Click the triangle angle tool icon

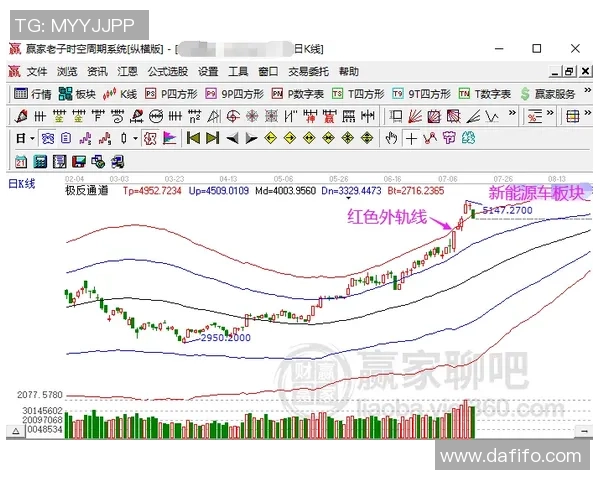click(214, 116)
